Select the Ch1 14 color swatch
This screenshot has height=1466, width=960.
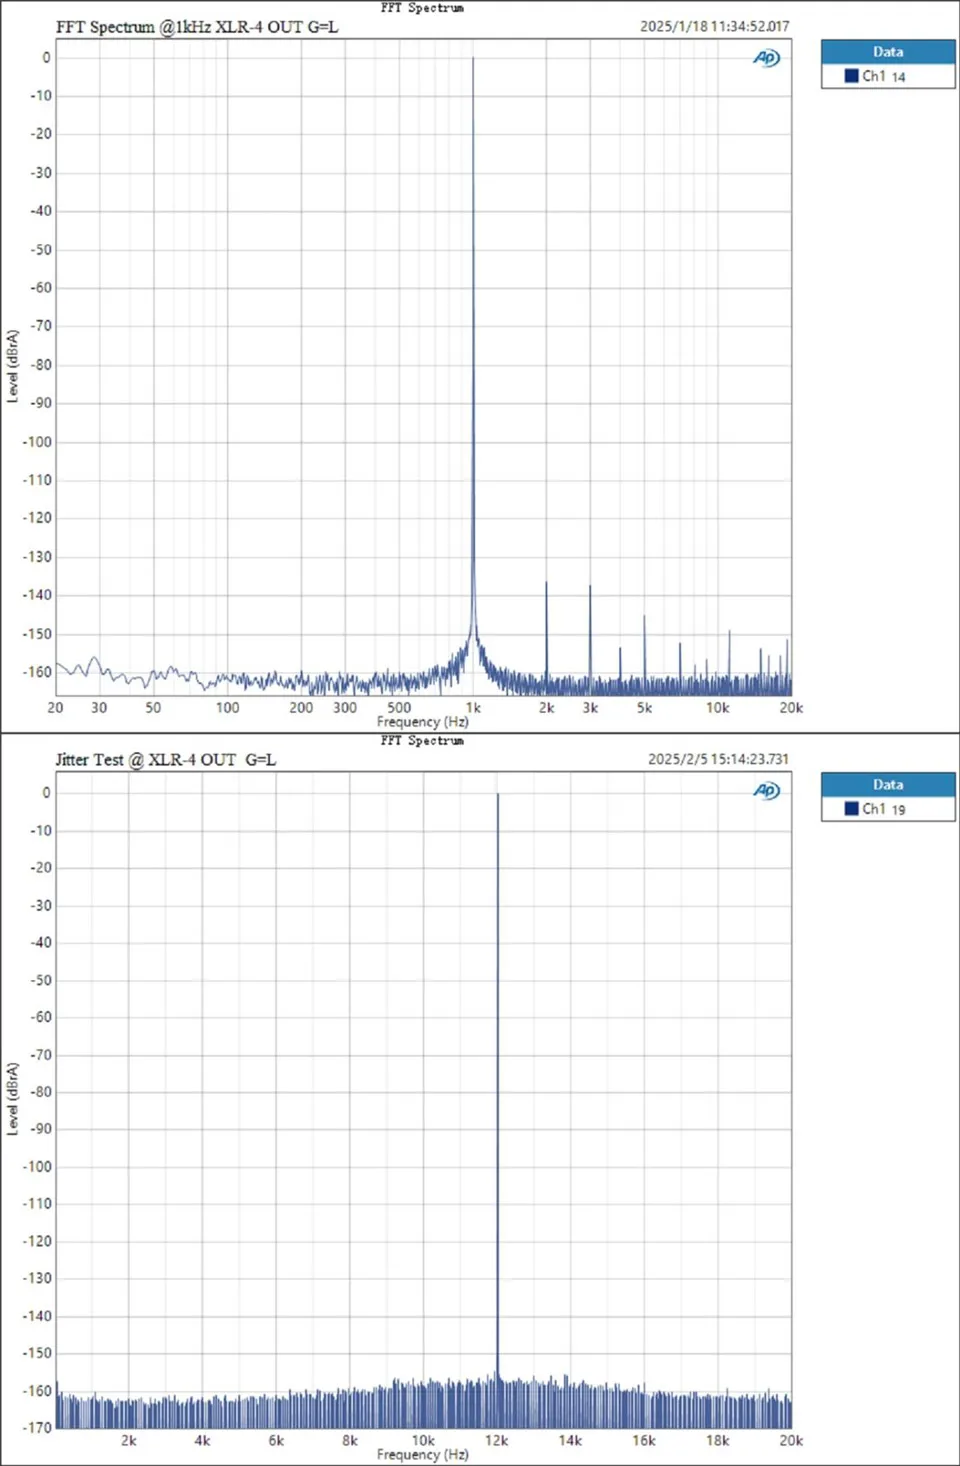click(852, 76)
